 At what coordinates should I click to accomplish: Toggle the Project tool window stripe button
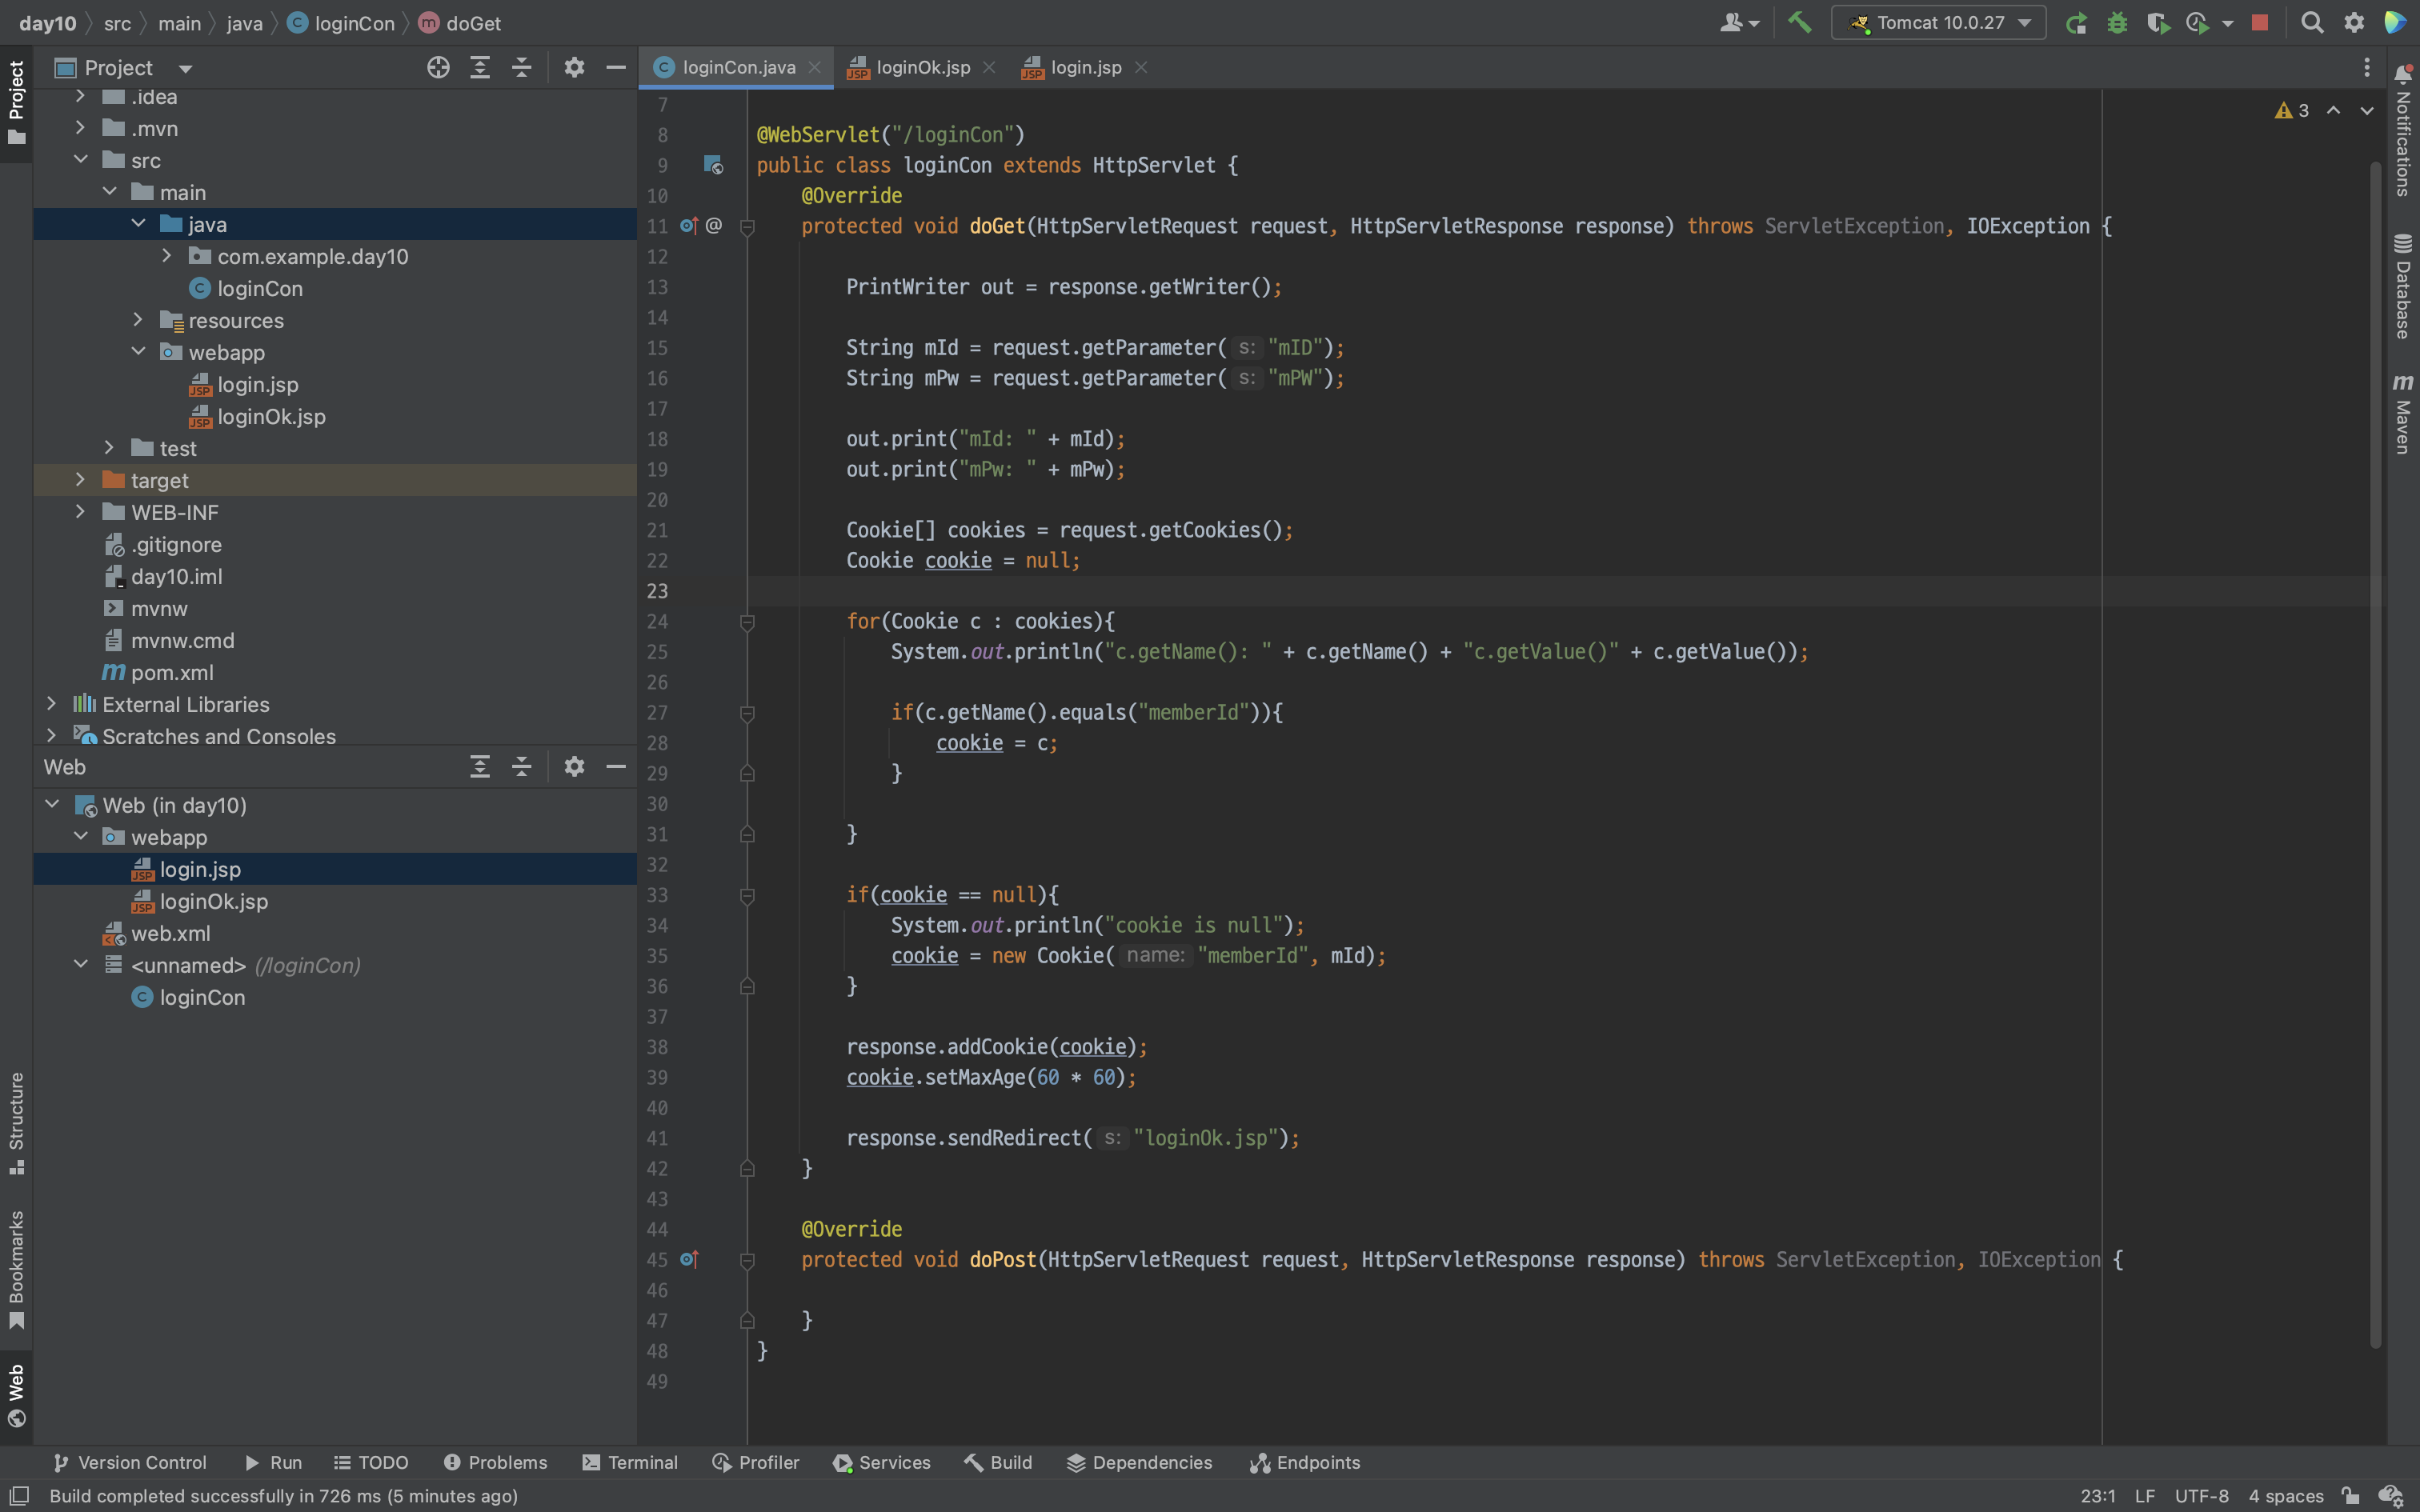click(x=16, y=100)
